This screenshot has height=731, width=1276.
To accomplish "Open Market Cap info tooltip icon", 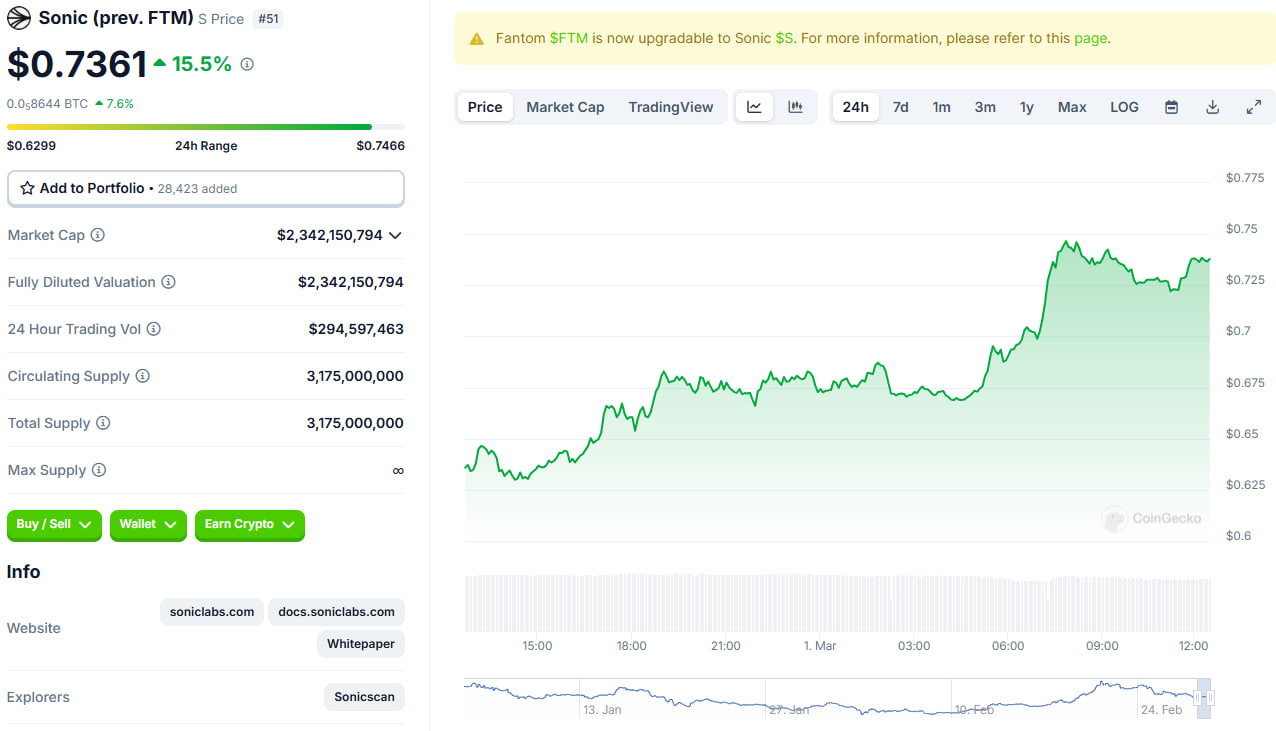I will pyautogui.click(x=98, y=235).
